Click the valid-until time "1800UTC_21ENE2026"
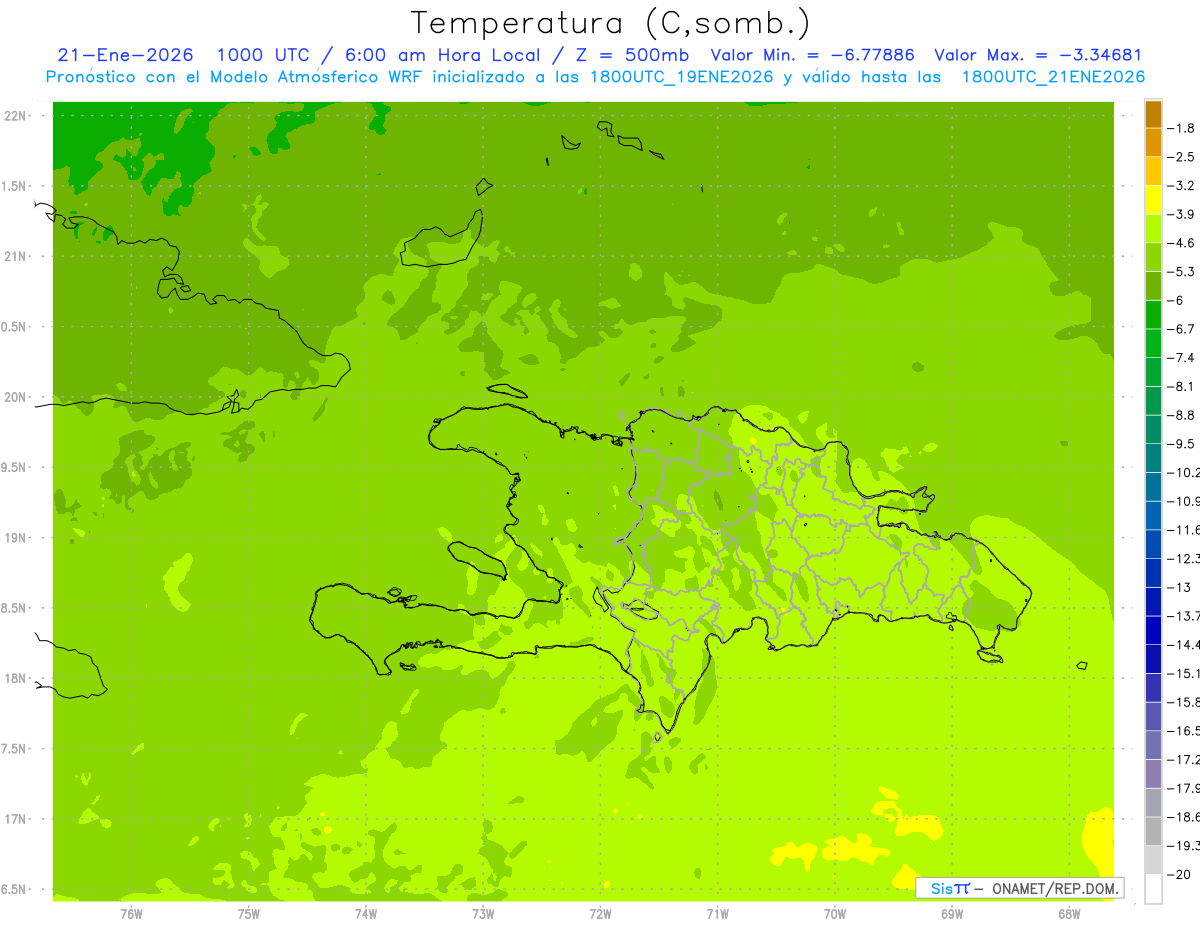This screenshot has height=927, width=1200. tap(1053, 77)
